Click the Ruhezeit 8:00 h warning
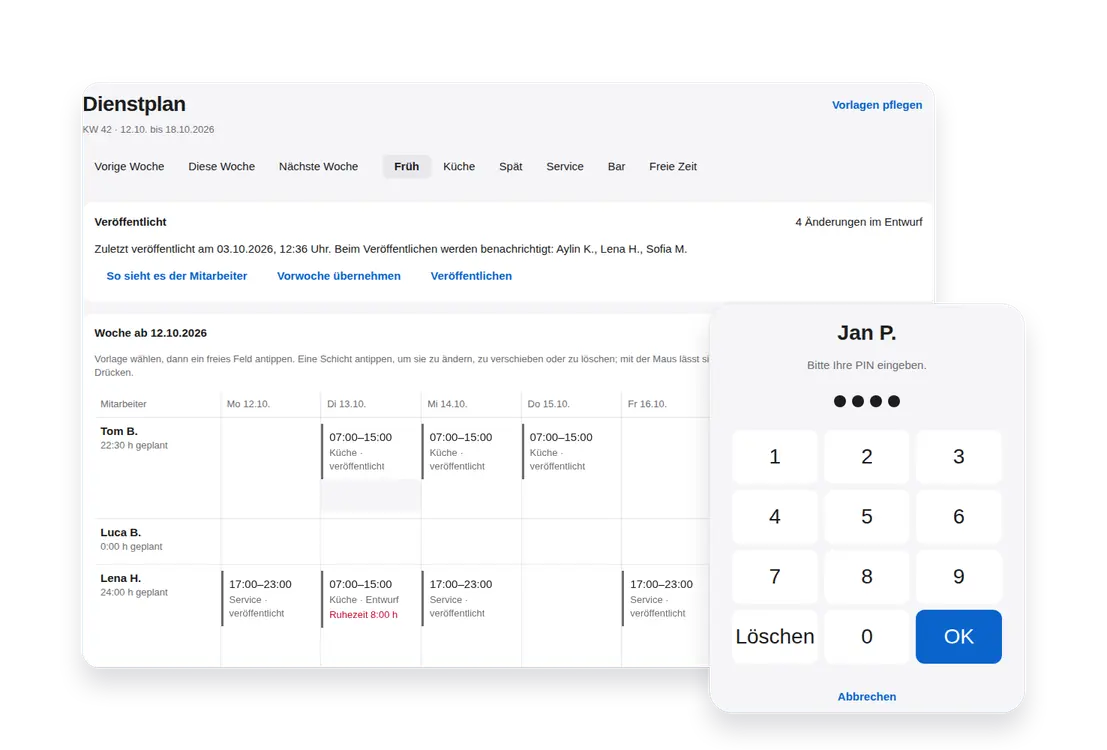Image resolution: width=1107 pixels, height=750 pixels. (364, 615)
